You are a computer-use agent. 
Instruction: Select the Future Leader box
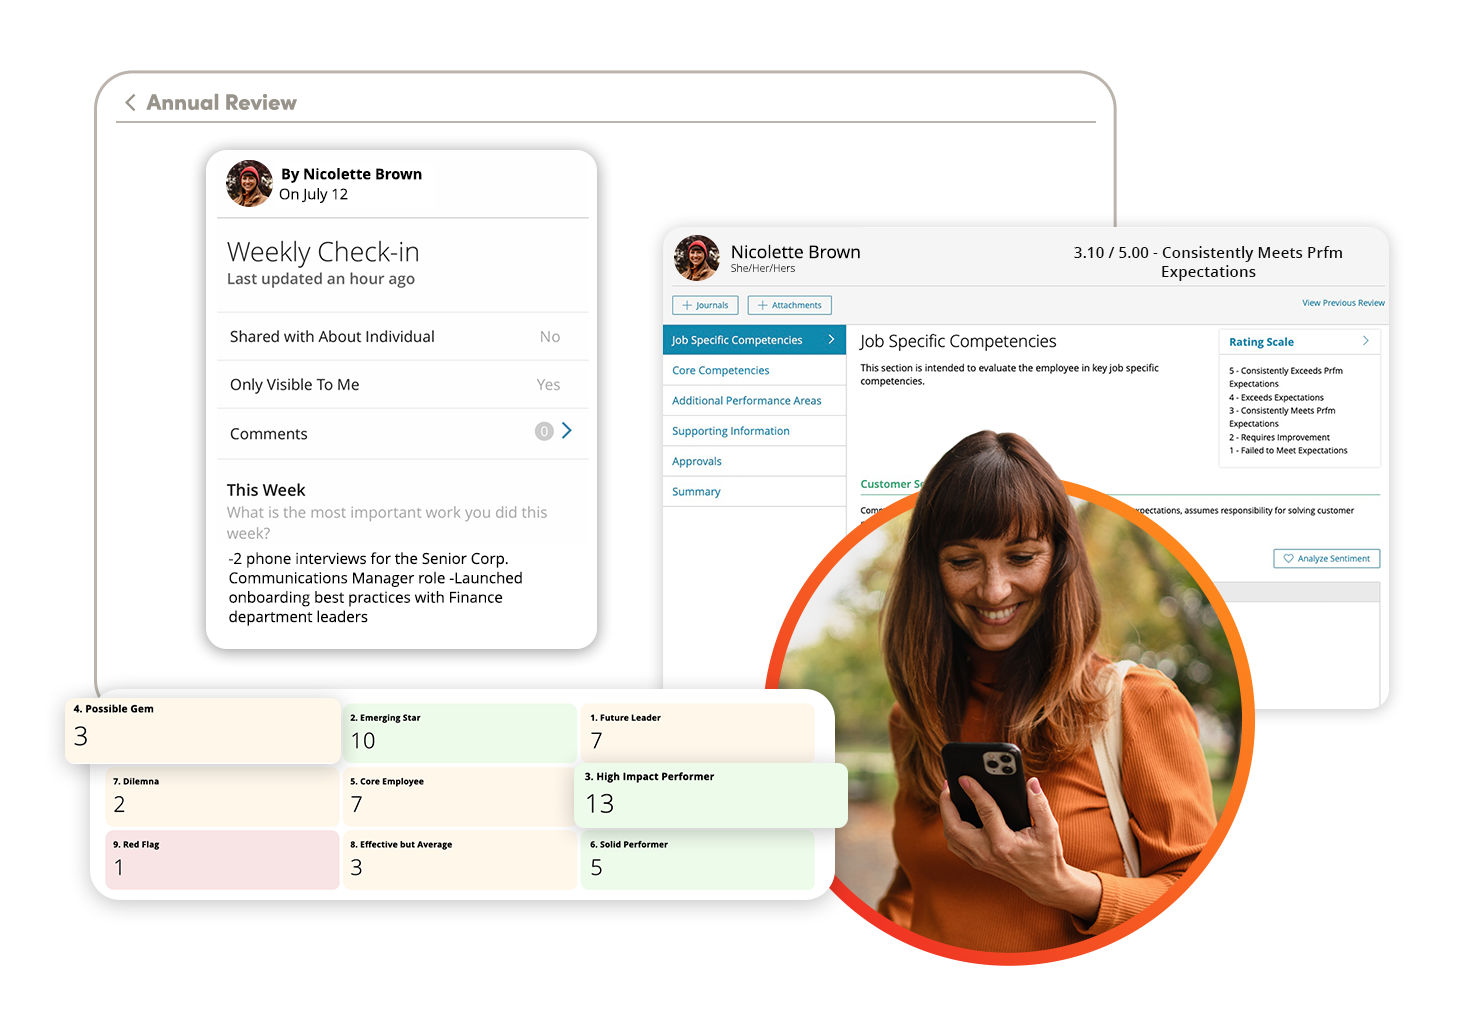point(698,734)
